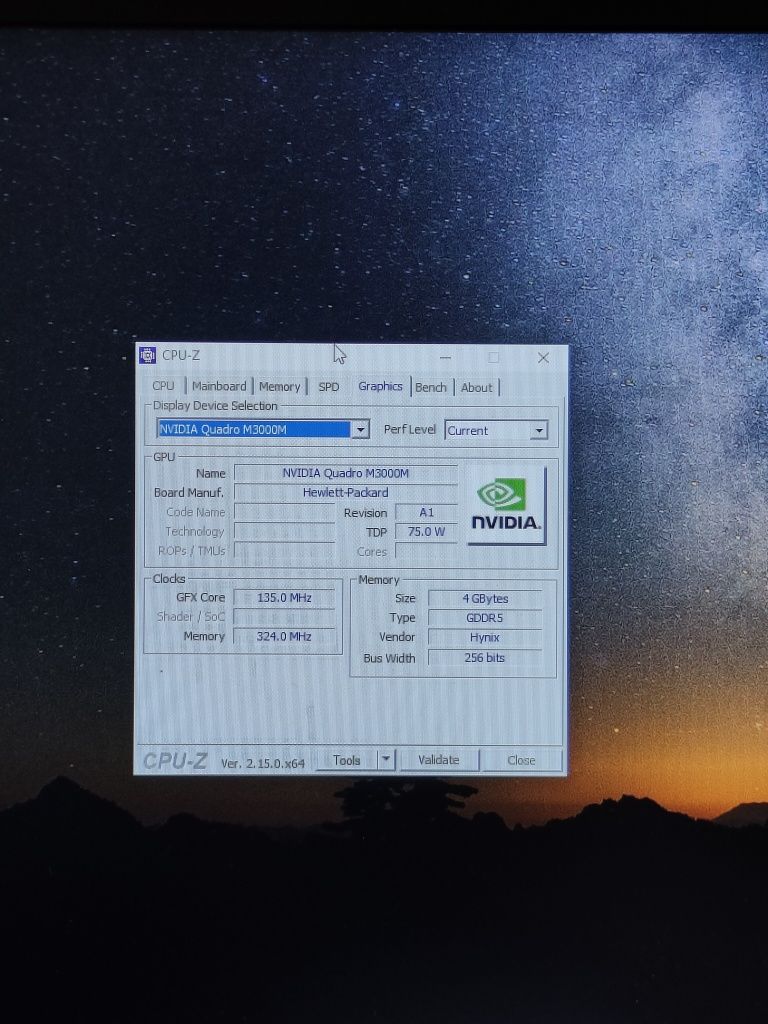The image size is (768, 1024).
Task: Click the NVIDIA logo image
Action: (507, 505)
